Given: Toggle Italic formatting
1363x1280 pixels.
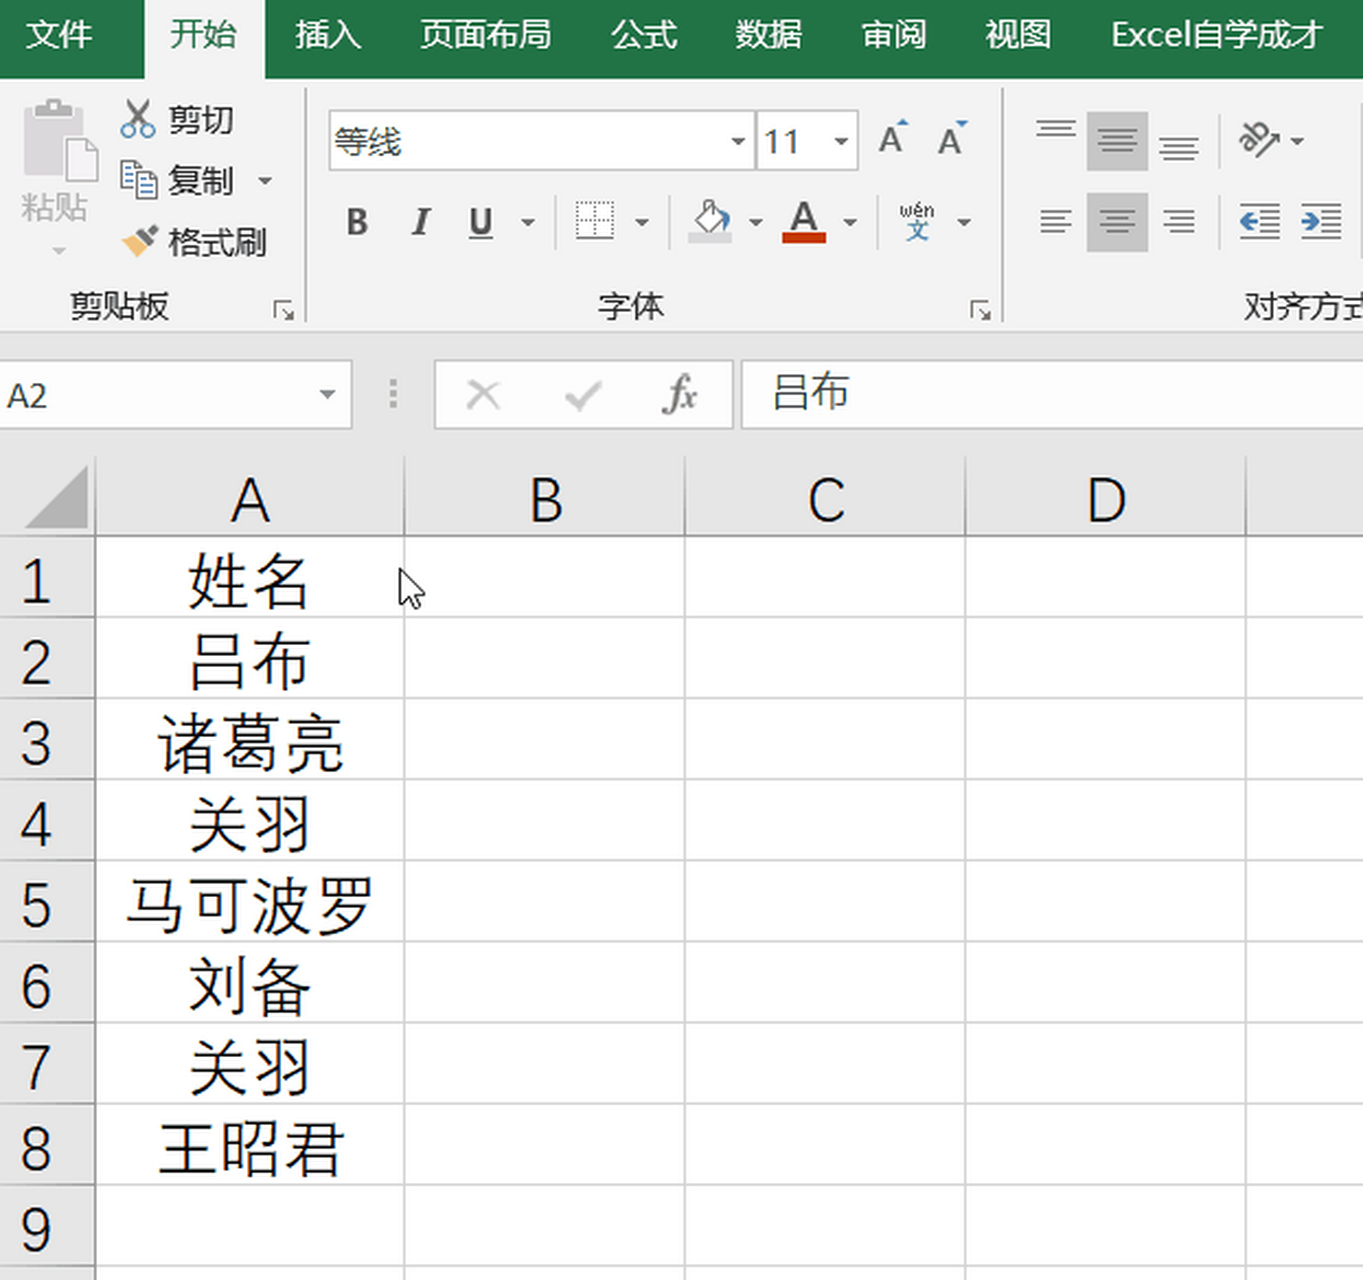Looking at the screenshot, I should [x=420, y=222].
